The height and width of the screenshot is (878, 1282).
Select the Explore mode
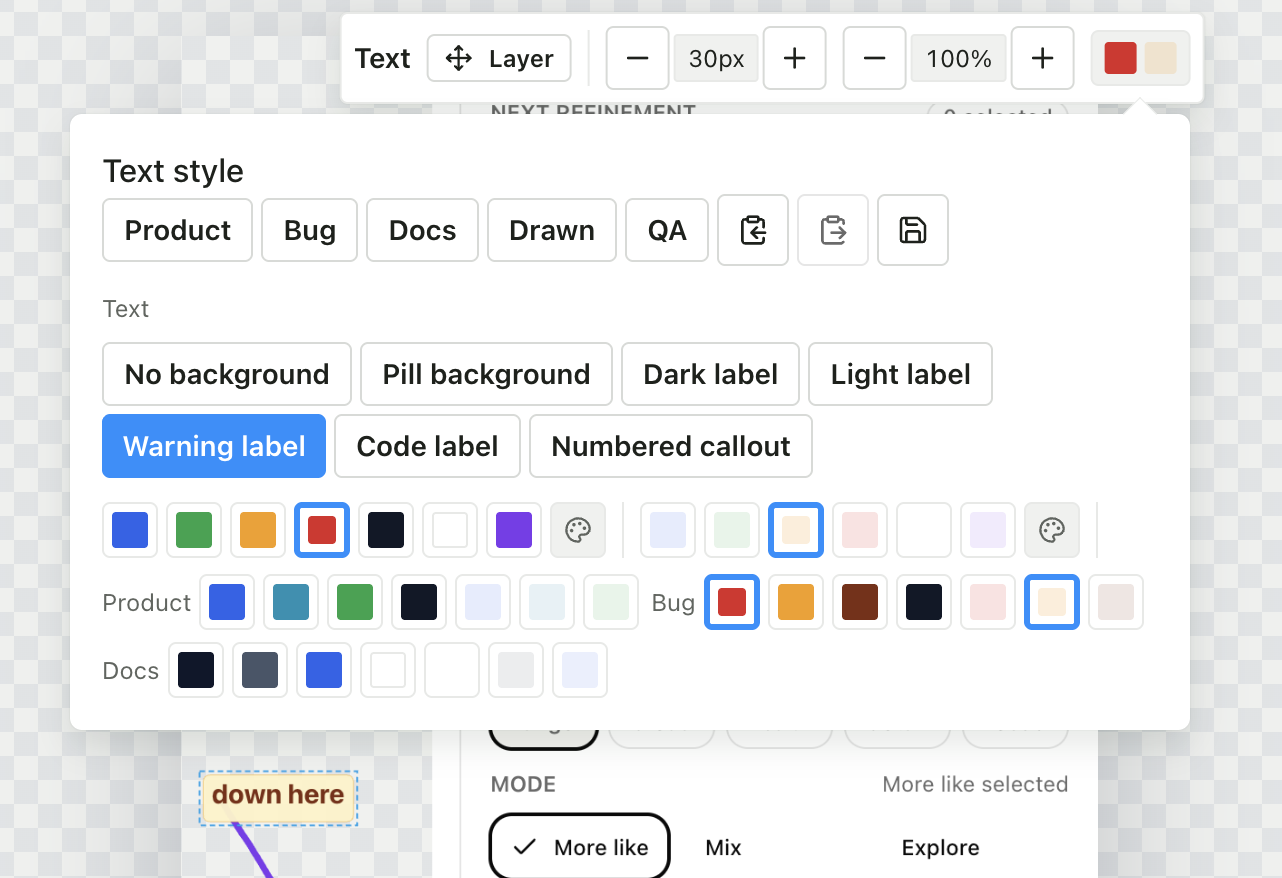pos(940,848)
